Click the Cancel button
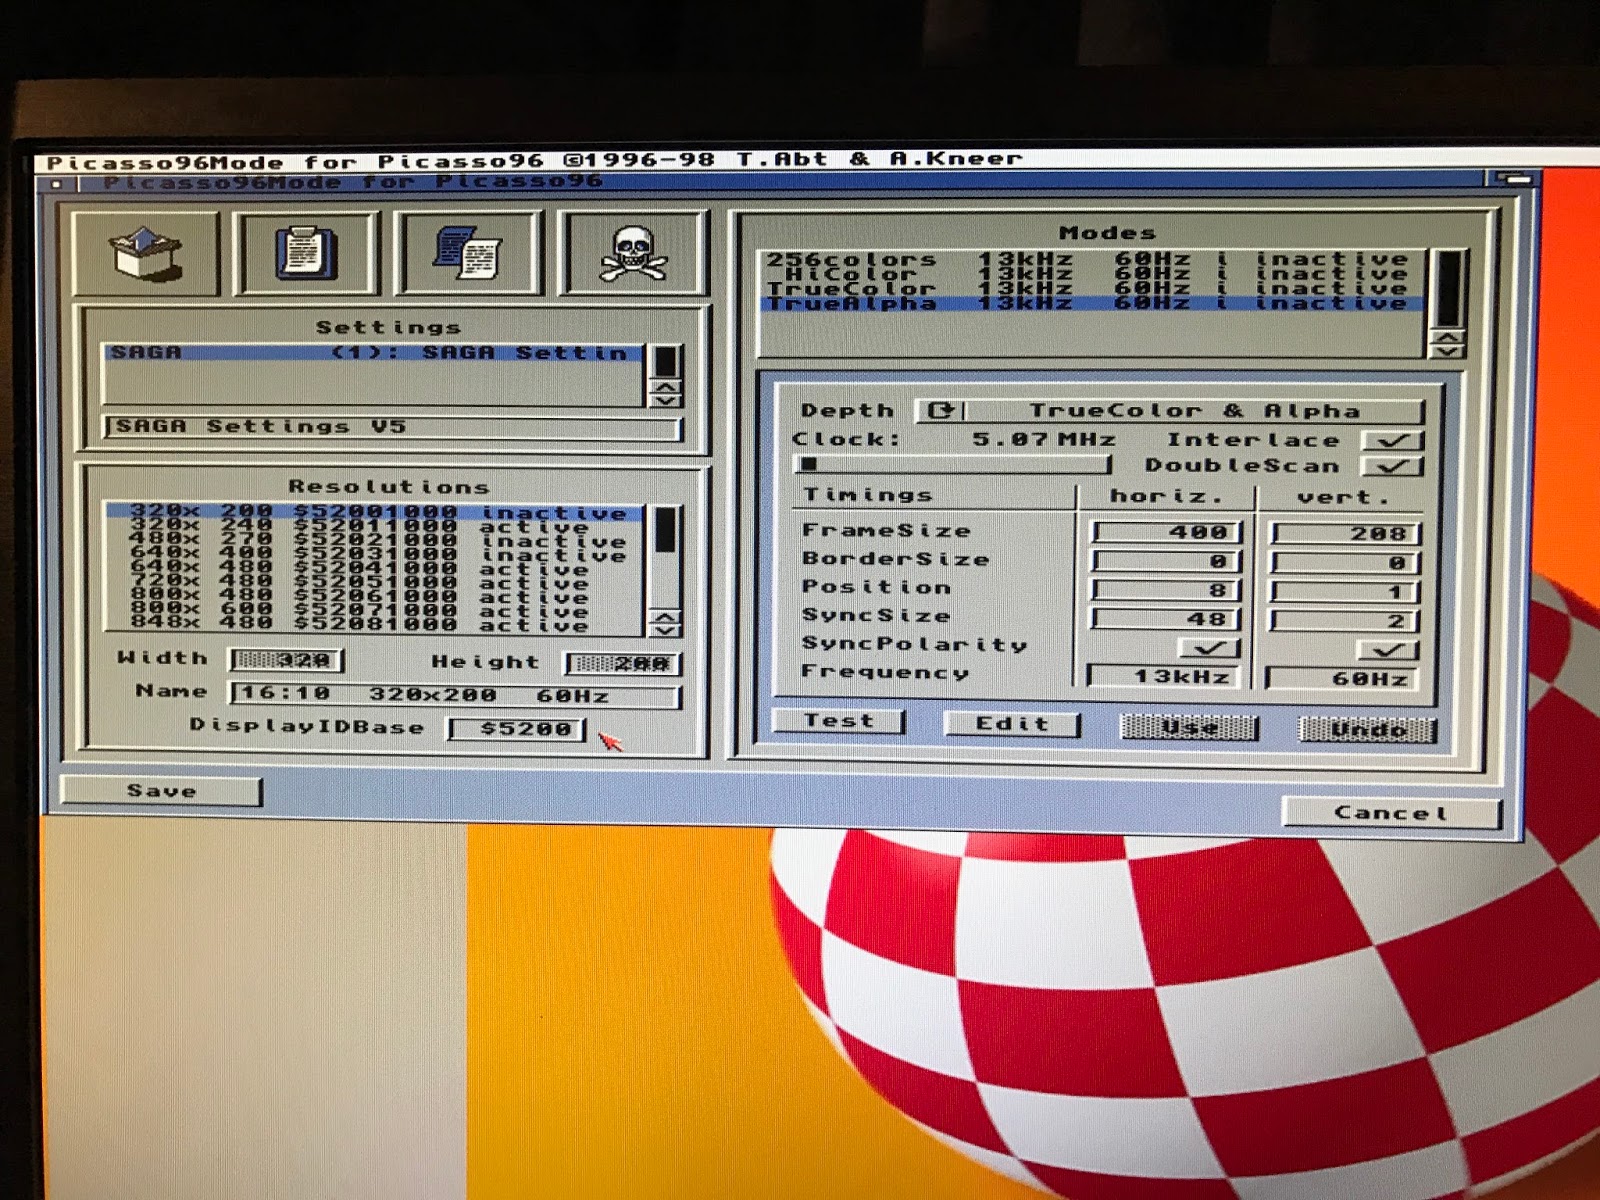Screen dimensions: 1600x1200 (x=1391, y=813)
